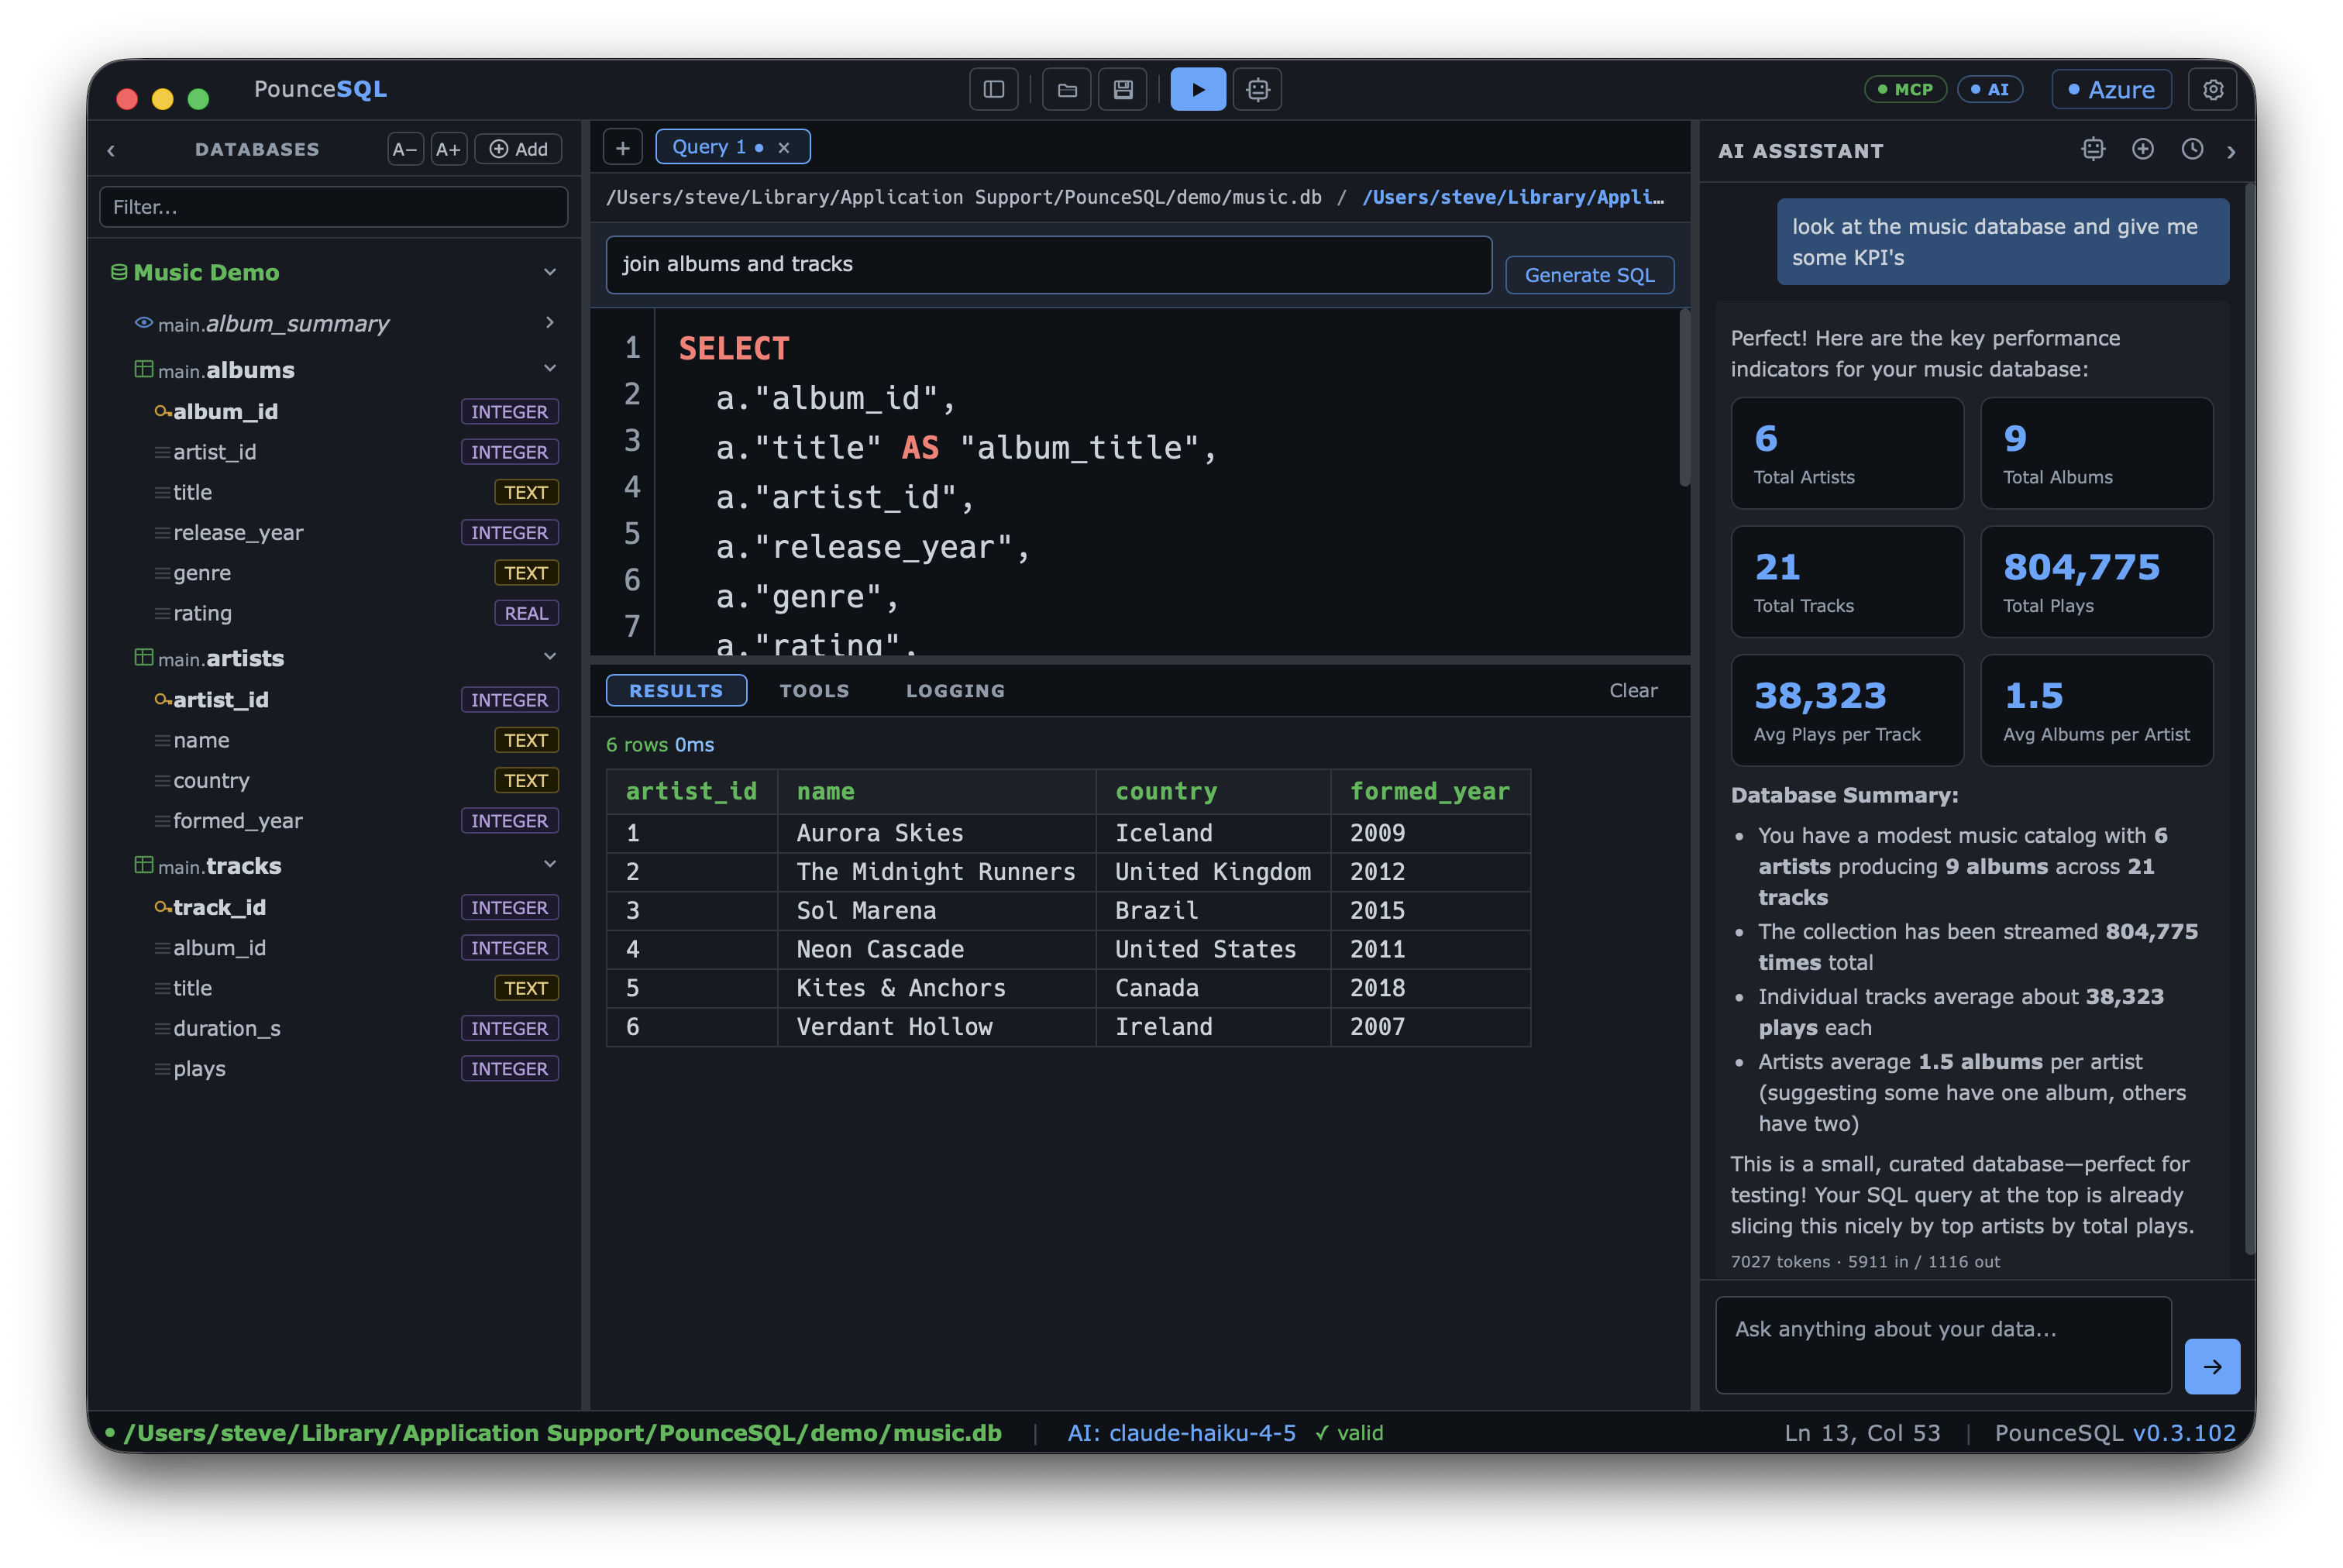This screenshot has width=2343, height=1568.
Task: Click the table icon beside main.artists
Action: (144, 657)
